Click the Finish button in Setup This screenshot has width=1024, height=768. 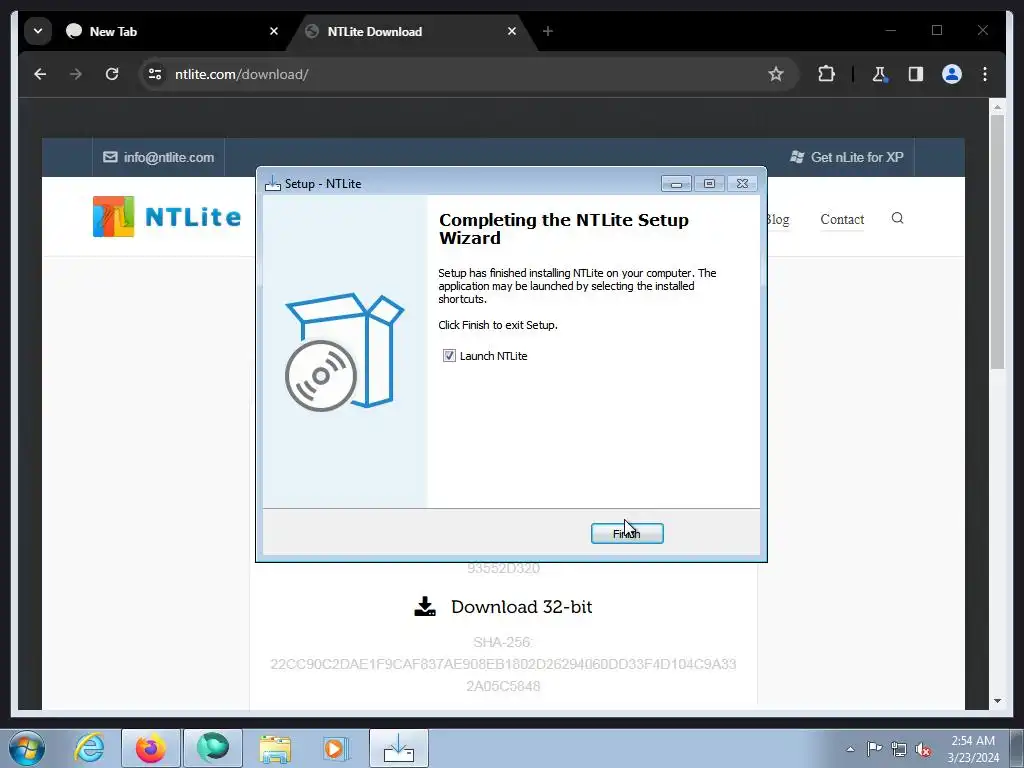[627, 534]
